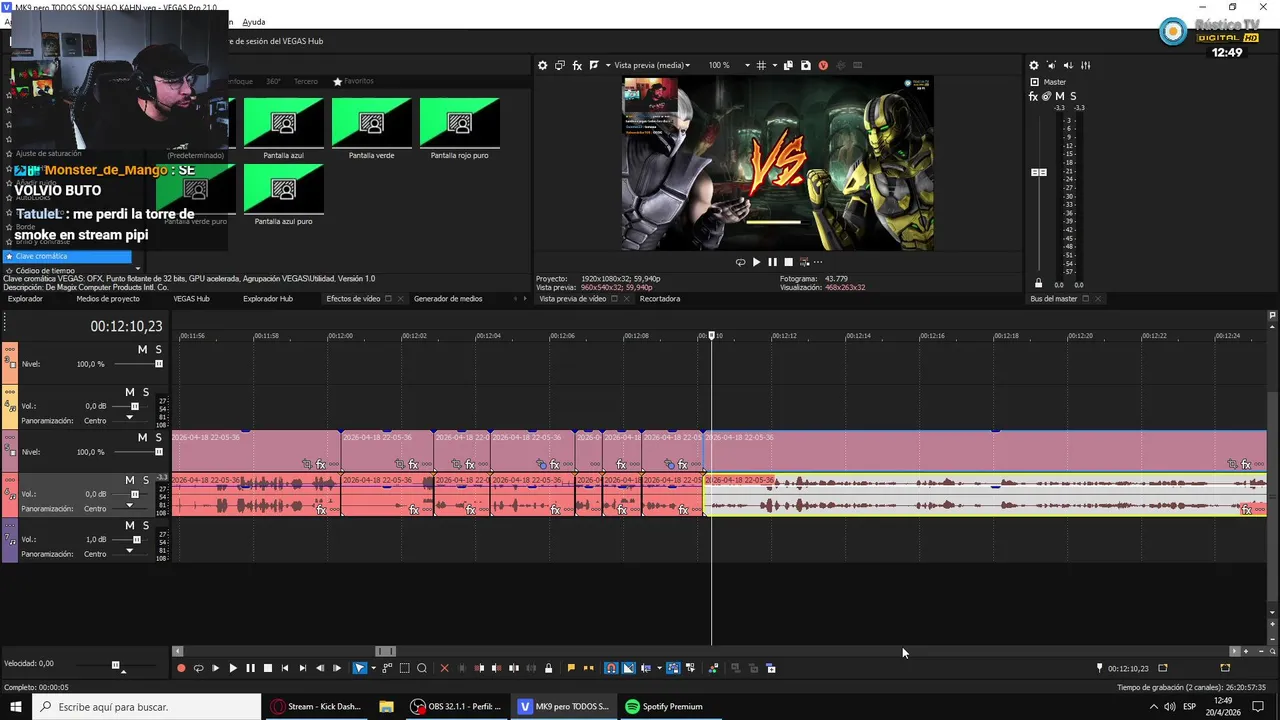Solo audio track 7 with S
The image size is (1280, 720).
coord(145,525)
